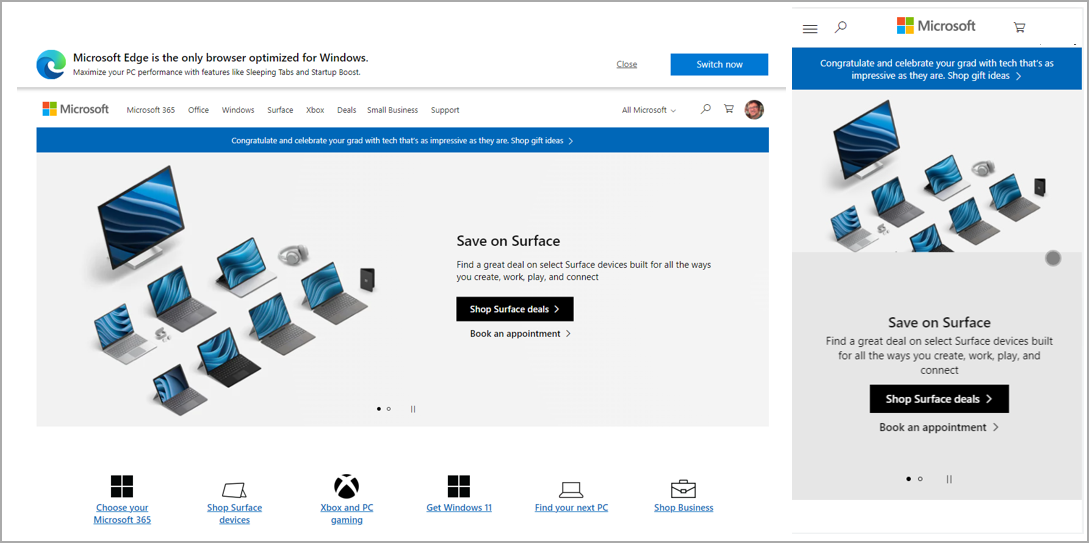Open the user profile avatar
The width and height of the screenshot is (1089, 543).
(754, 109)
